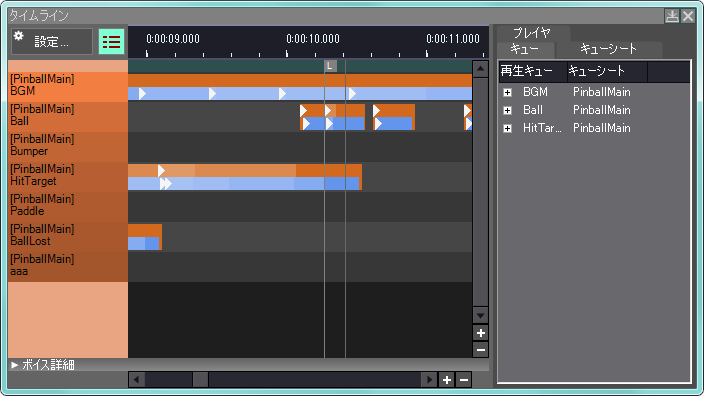The image size is (704, 396).
Task: Dock the timeline panel with pin icon
Action: click(672, 16)
